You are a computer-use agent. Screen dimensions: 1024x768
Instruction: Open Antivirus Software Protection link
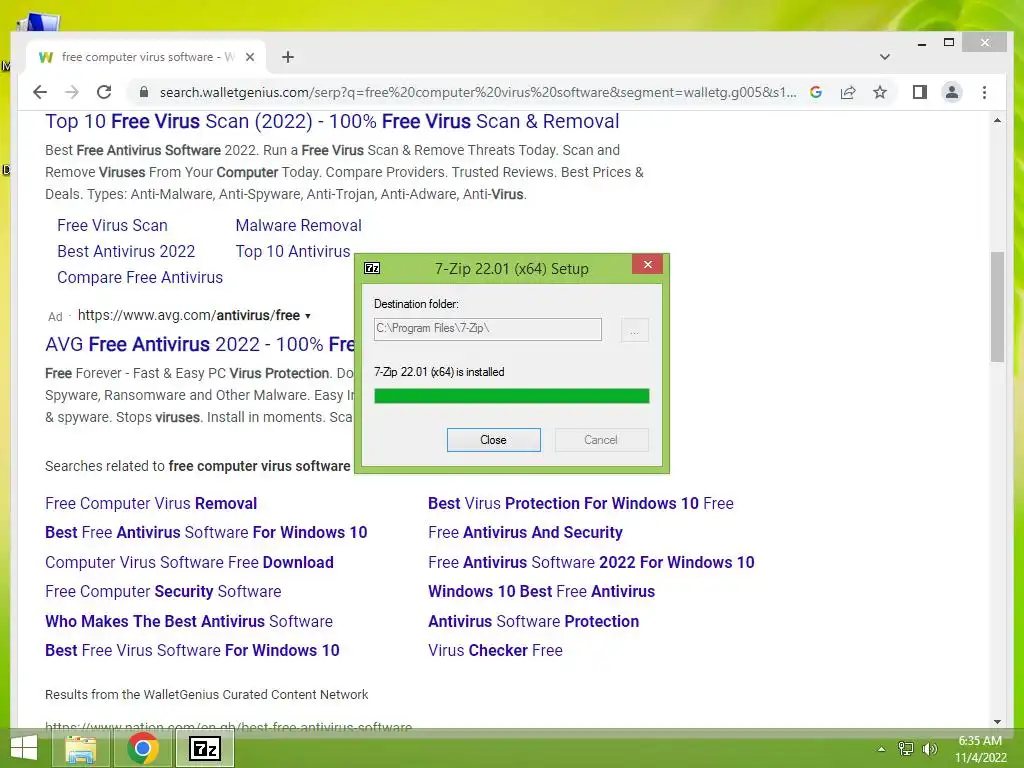[534, 621]
